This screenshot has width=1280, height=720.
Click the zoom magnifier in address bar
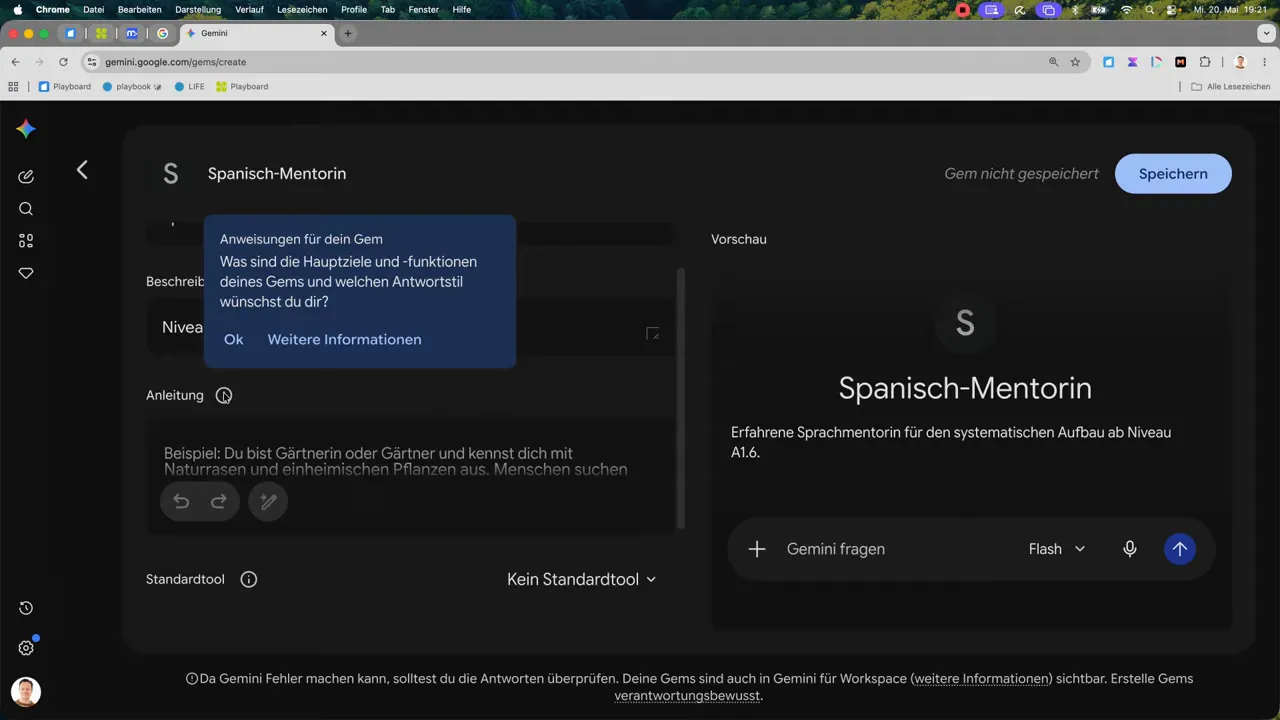tap(1053, 62)
